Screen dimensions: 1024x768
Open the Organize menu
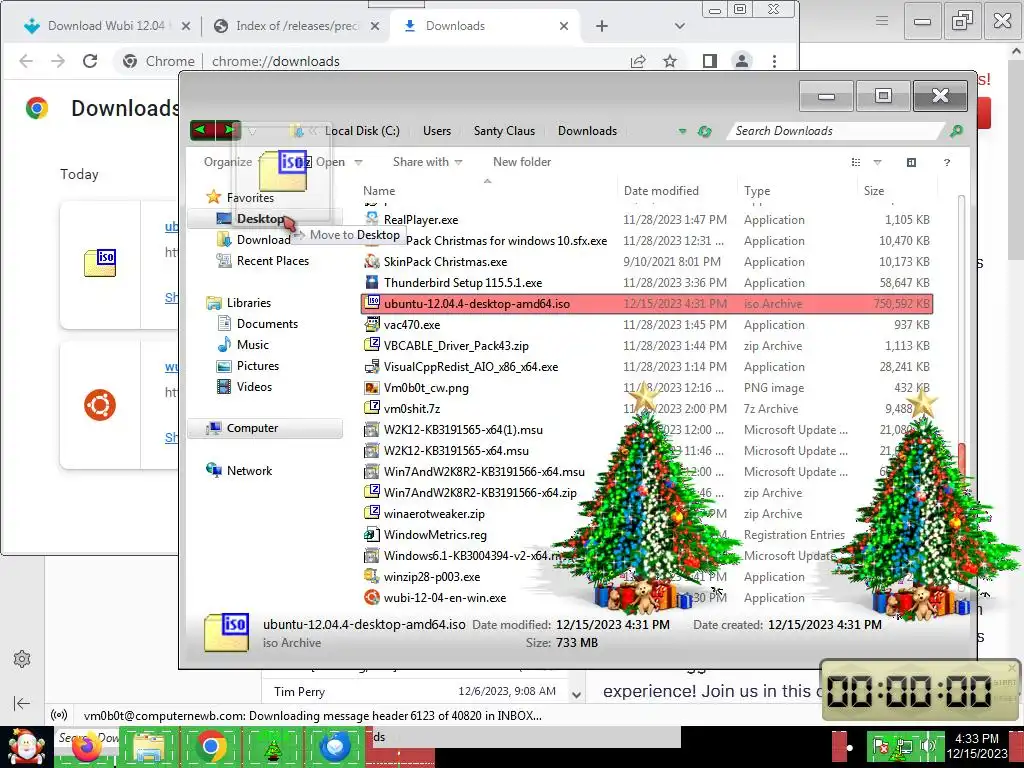227,162
